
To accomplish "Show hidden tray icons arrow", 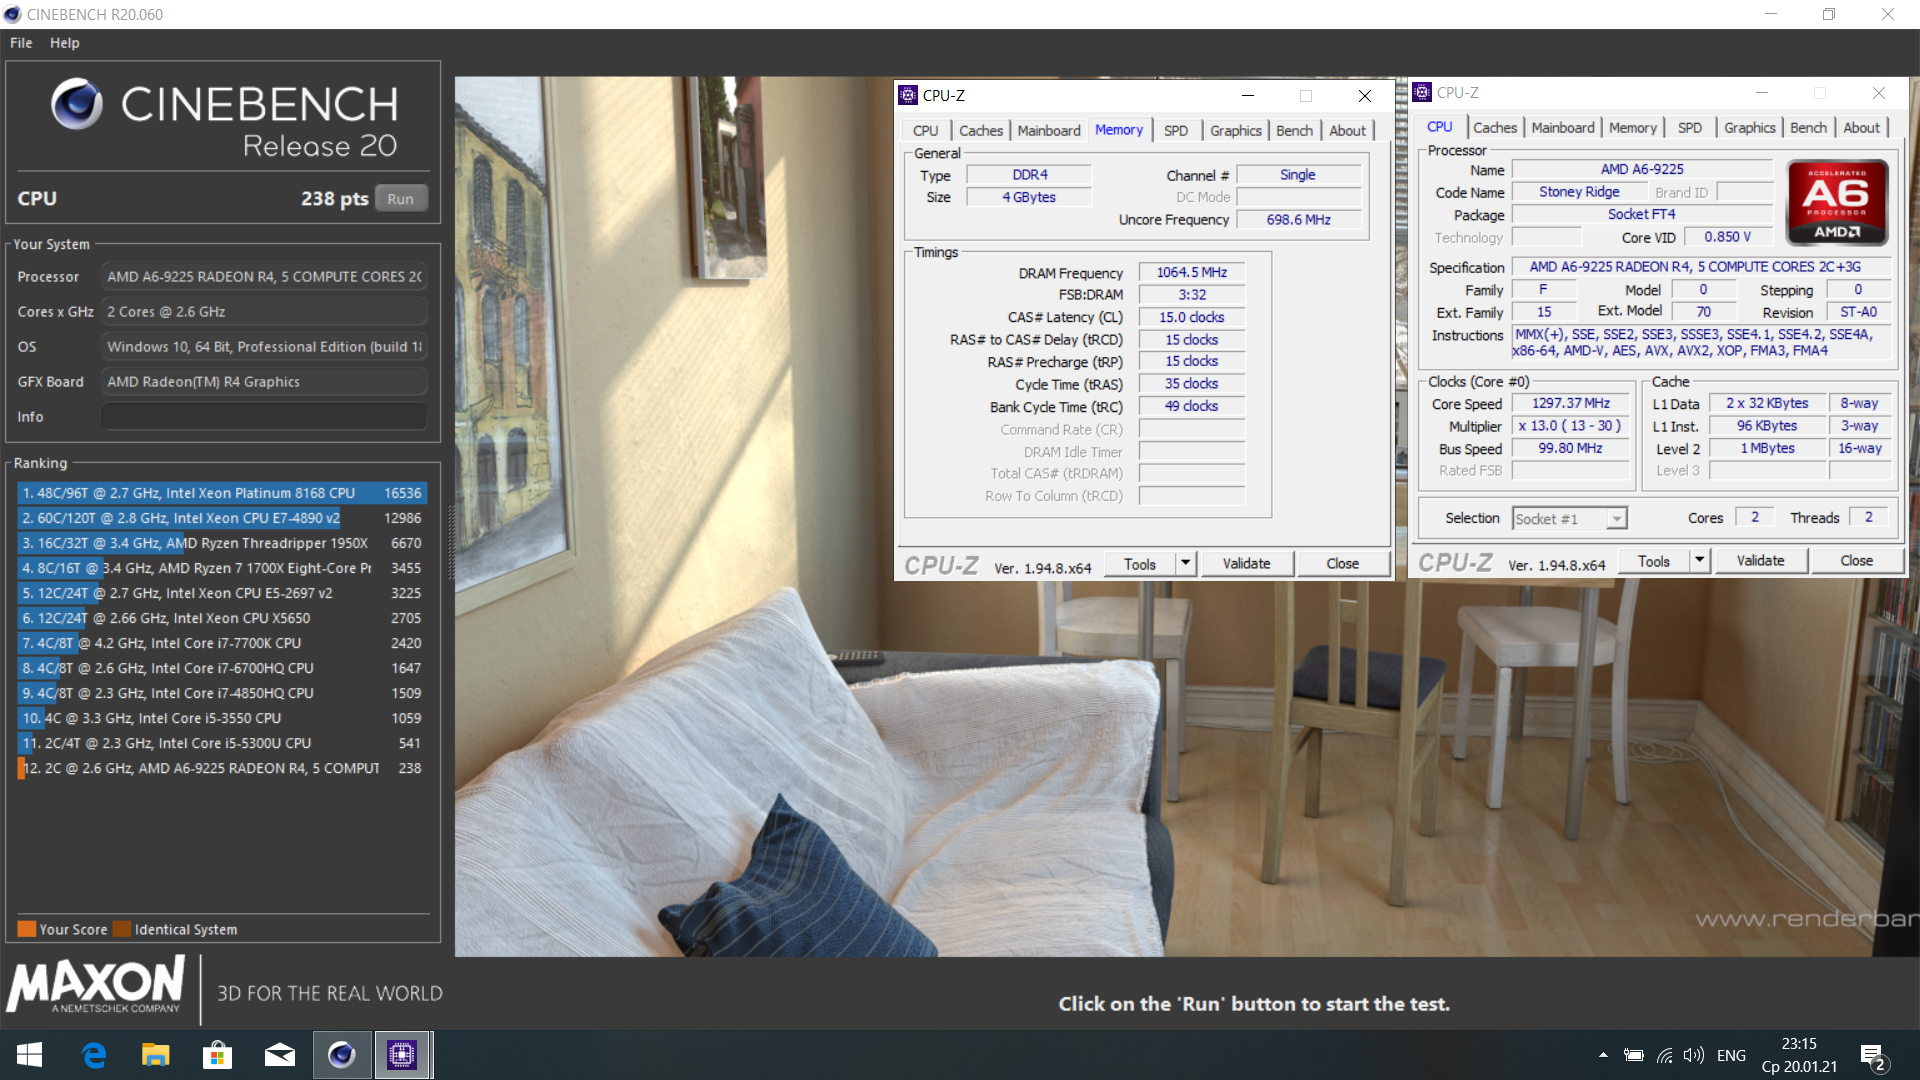I will coord(1603,1055).
